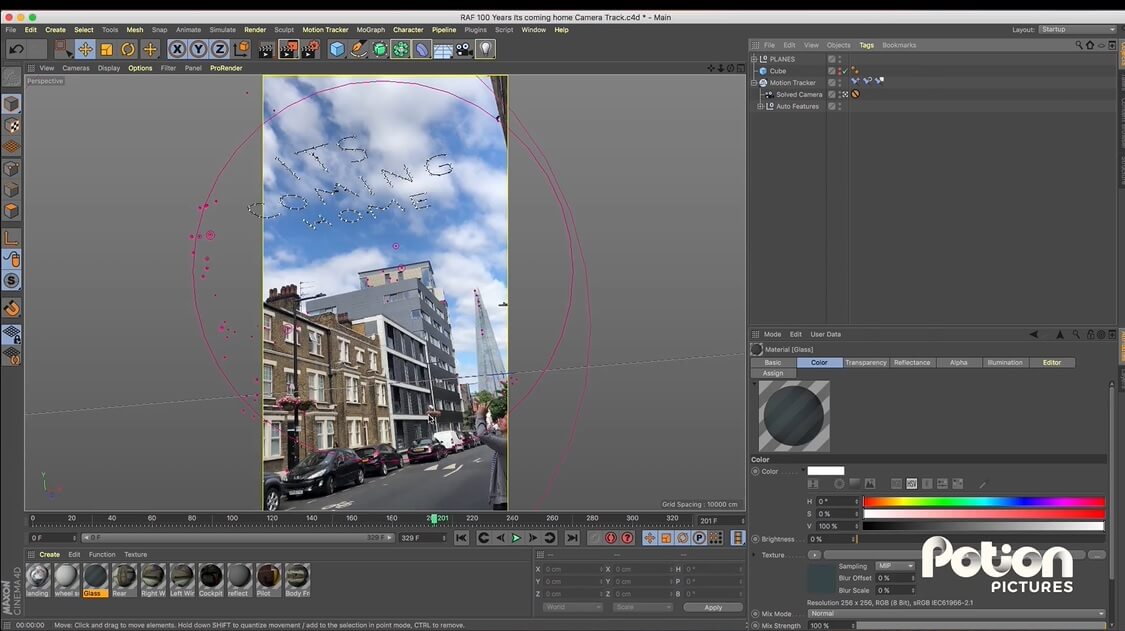Select the Rotate tool

[x=128, y=49]
